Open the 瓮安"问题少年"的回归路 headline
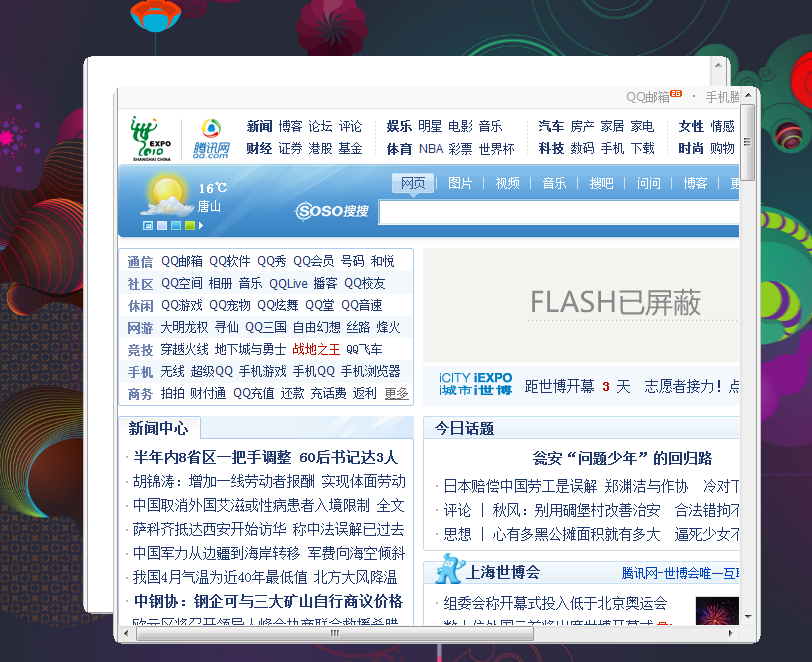Screen dimensions: 812x662 pyautogui.click(x=622, y=458)
